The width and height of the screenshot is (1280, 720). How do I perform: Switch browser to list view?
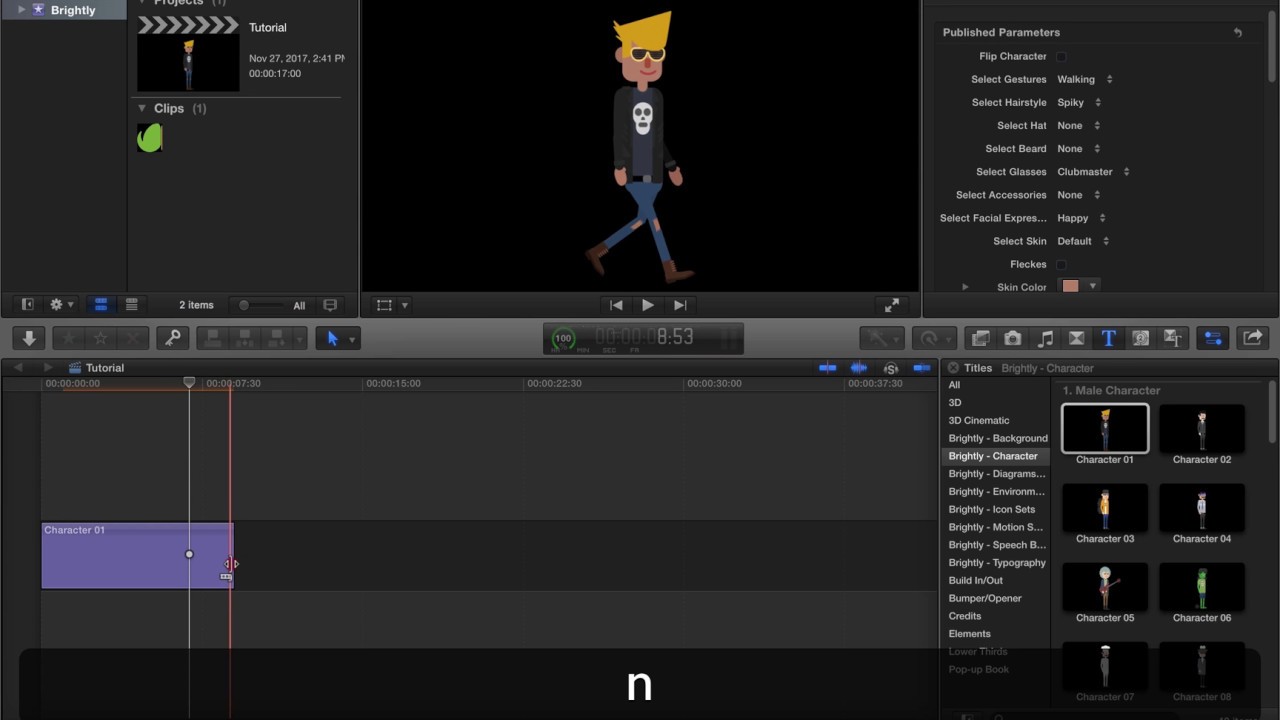click(131, 305)
